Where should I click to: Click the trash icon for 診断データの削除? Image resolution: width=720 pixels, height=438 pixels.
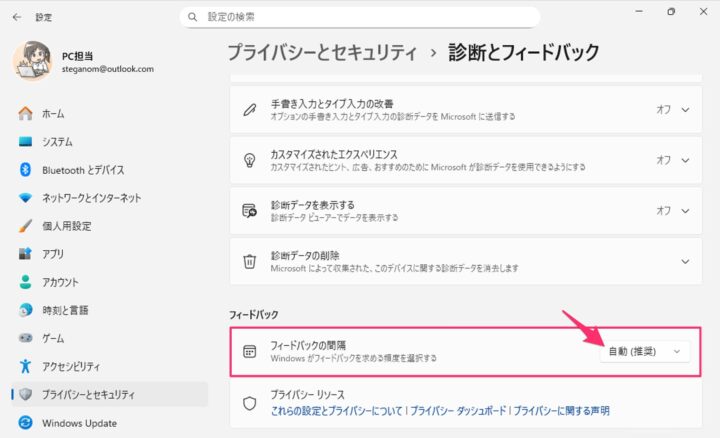point(250,261)
